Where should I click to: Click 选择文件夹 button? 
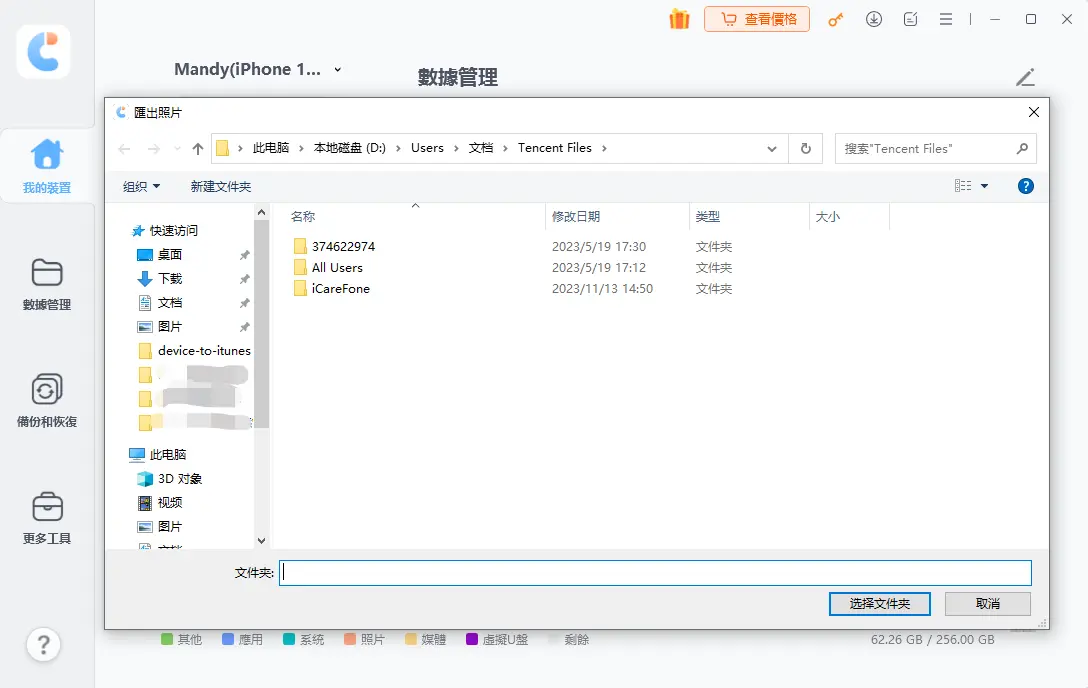click(879, 603)
